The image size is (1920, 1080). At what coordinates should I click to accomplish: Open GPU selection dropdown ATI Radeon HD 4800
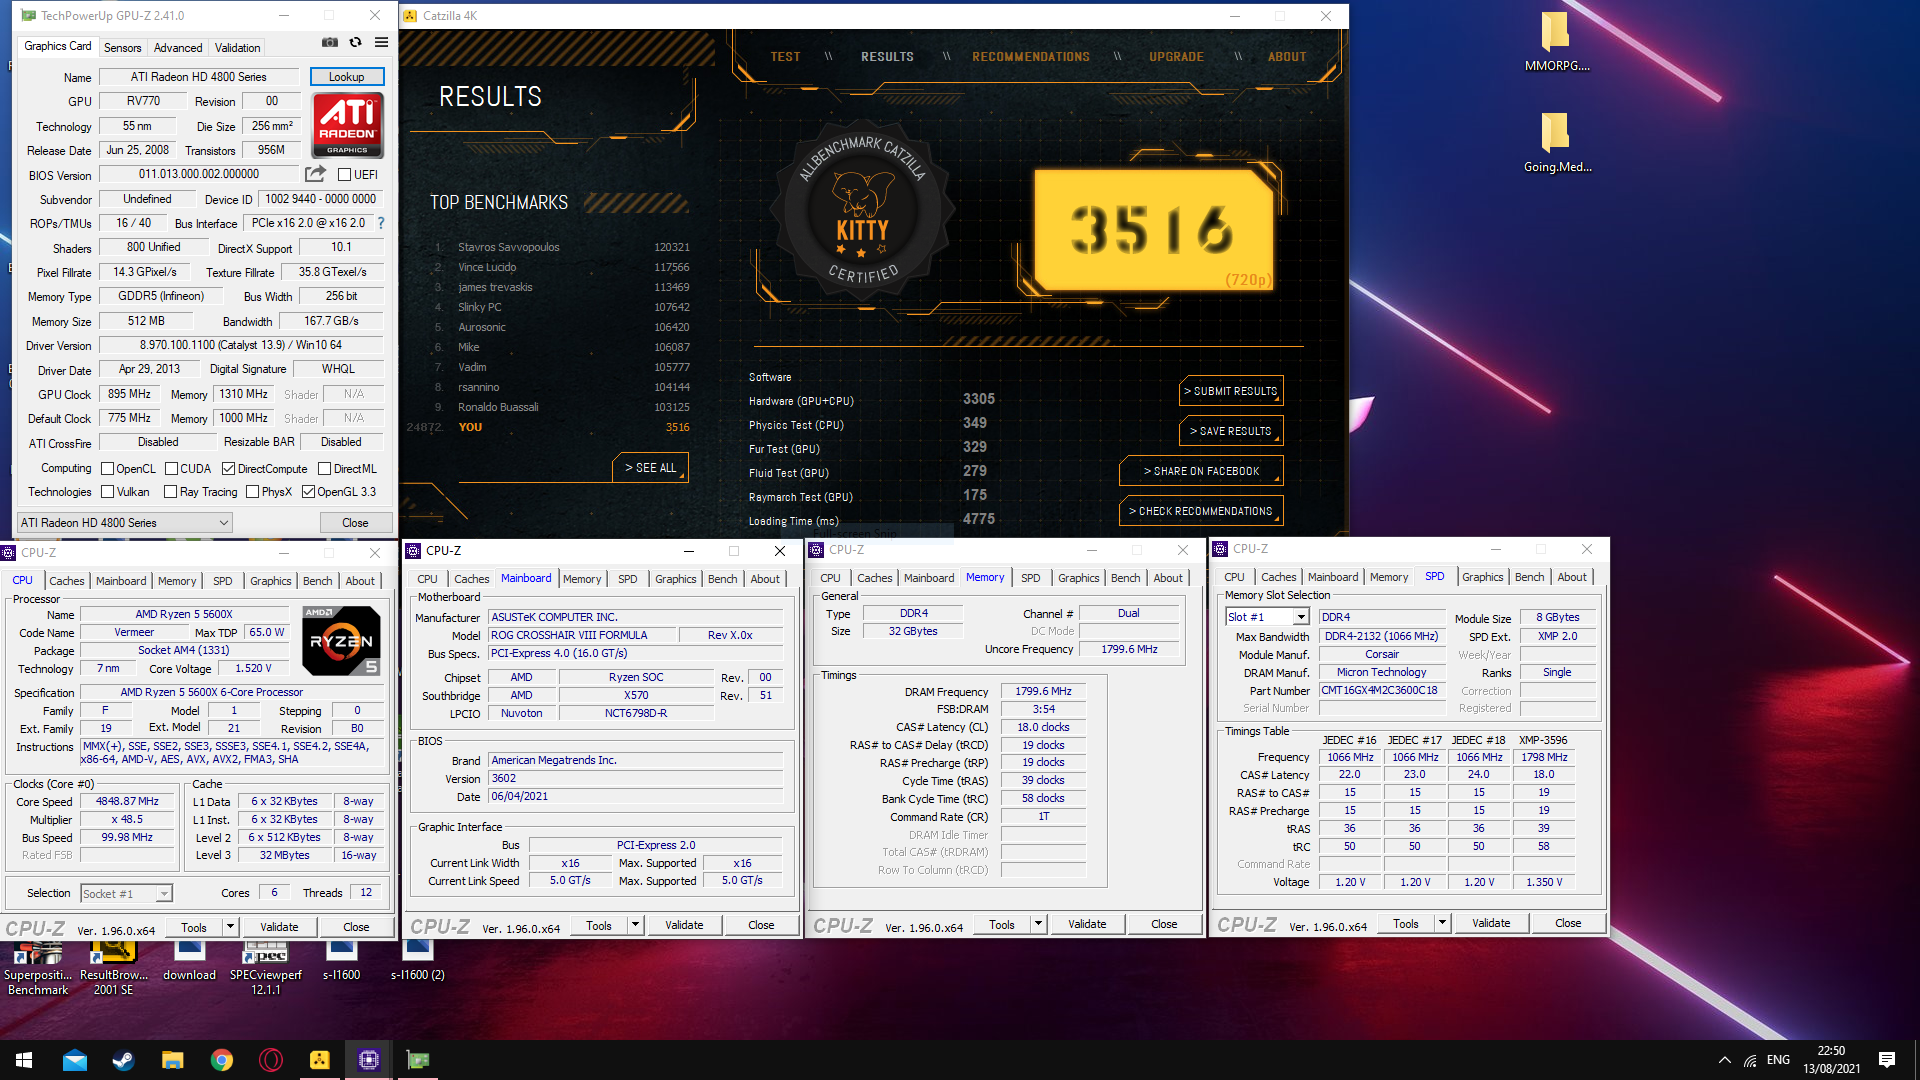[125, 523]
